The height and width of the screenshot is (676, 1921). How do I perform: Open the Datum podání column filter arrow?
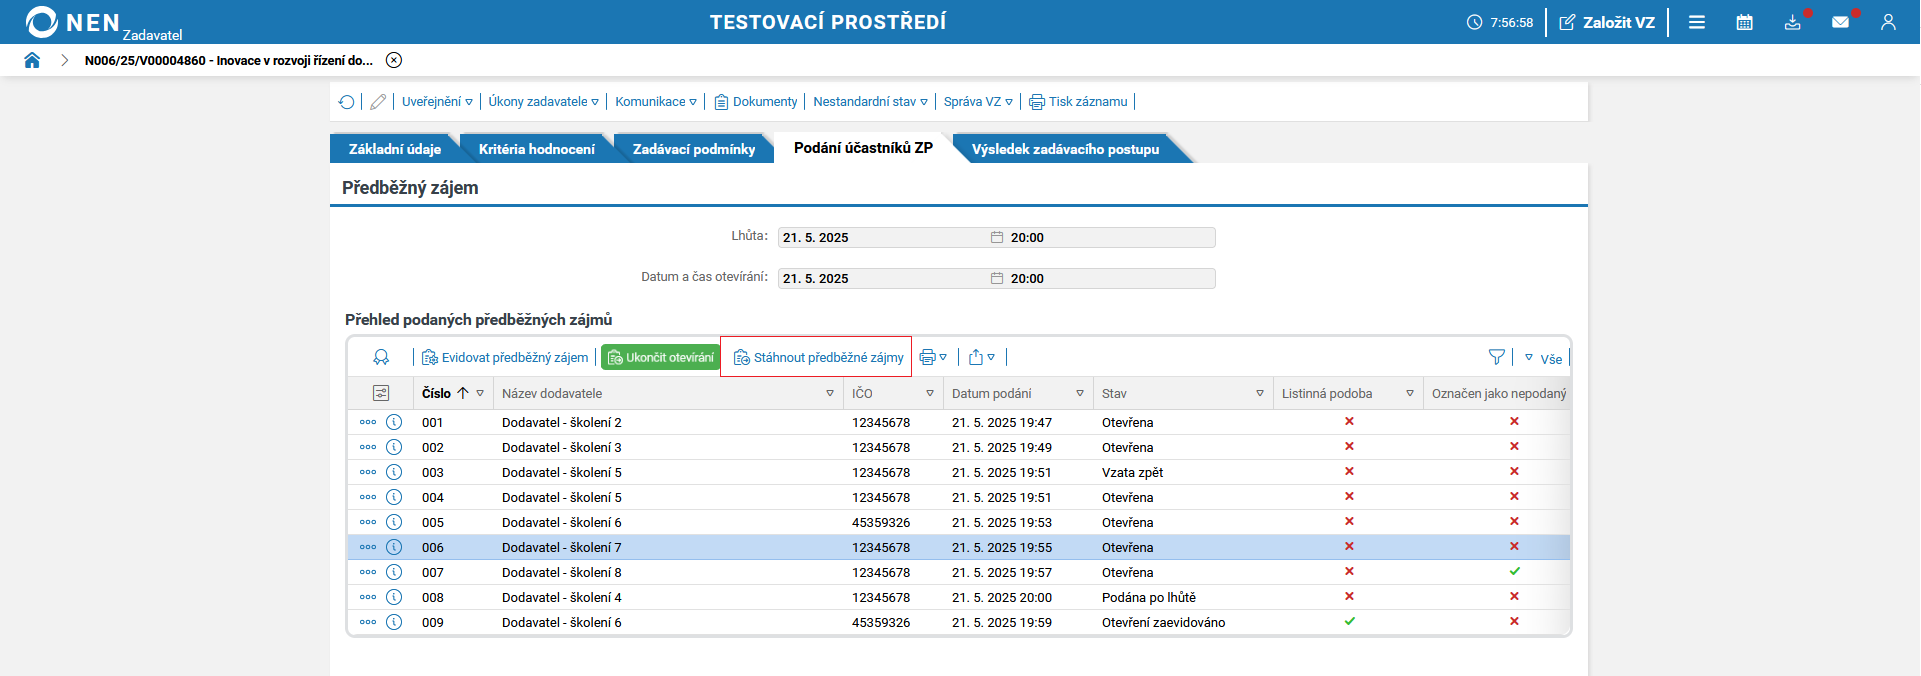click(x=1080, y=394)
